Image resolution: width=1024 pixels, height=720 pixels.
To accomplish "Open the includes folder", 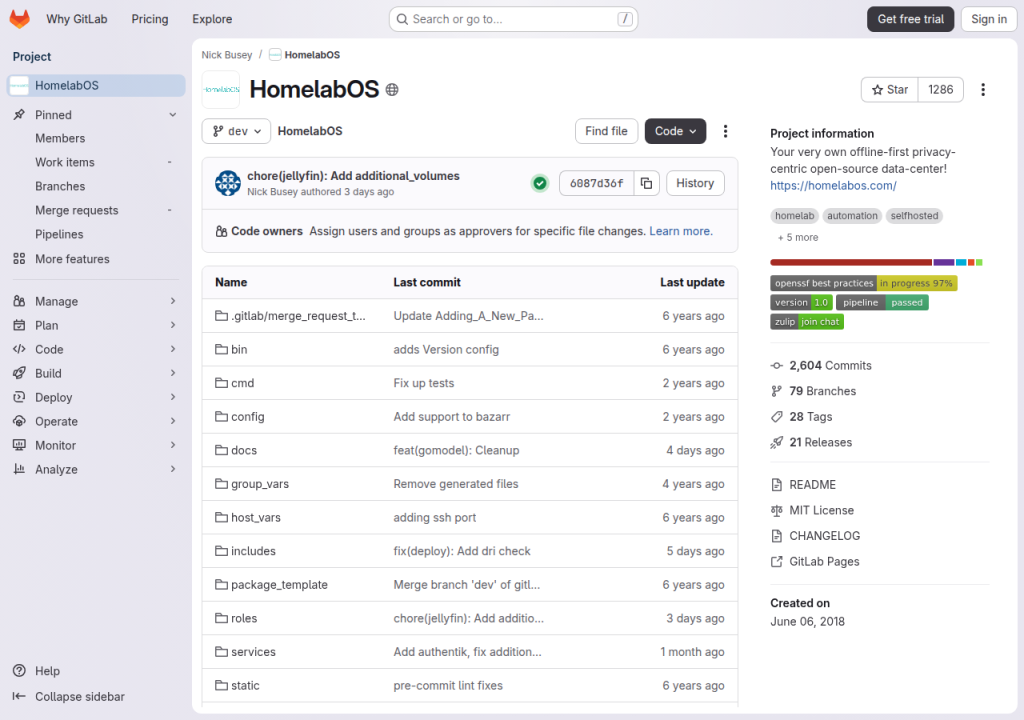I will pyautogui.click(x=253, y=551).
